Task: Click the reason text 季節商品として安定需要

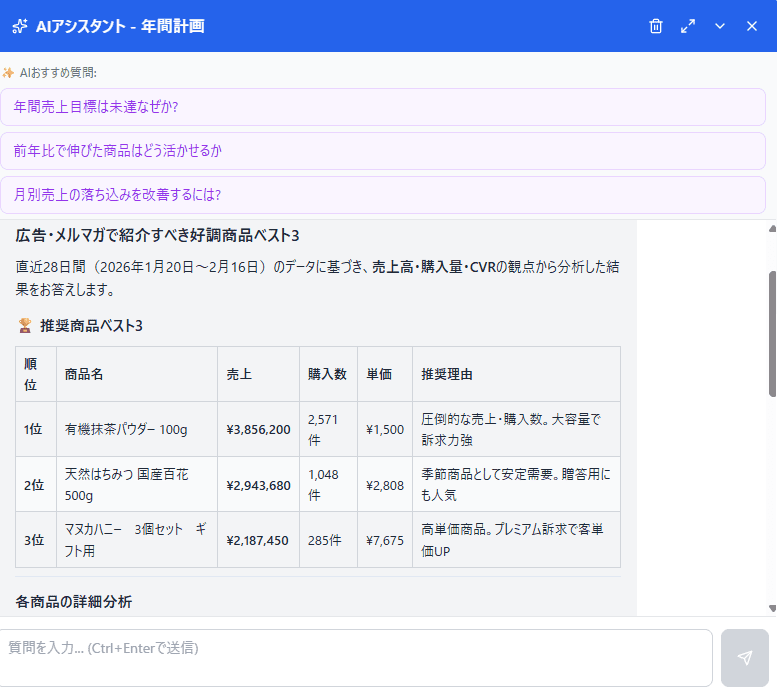Action: click(x=487, y=474)
